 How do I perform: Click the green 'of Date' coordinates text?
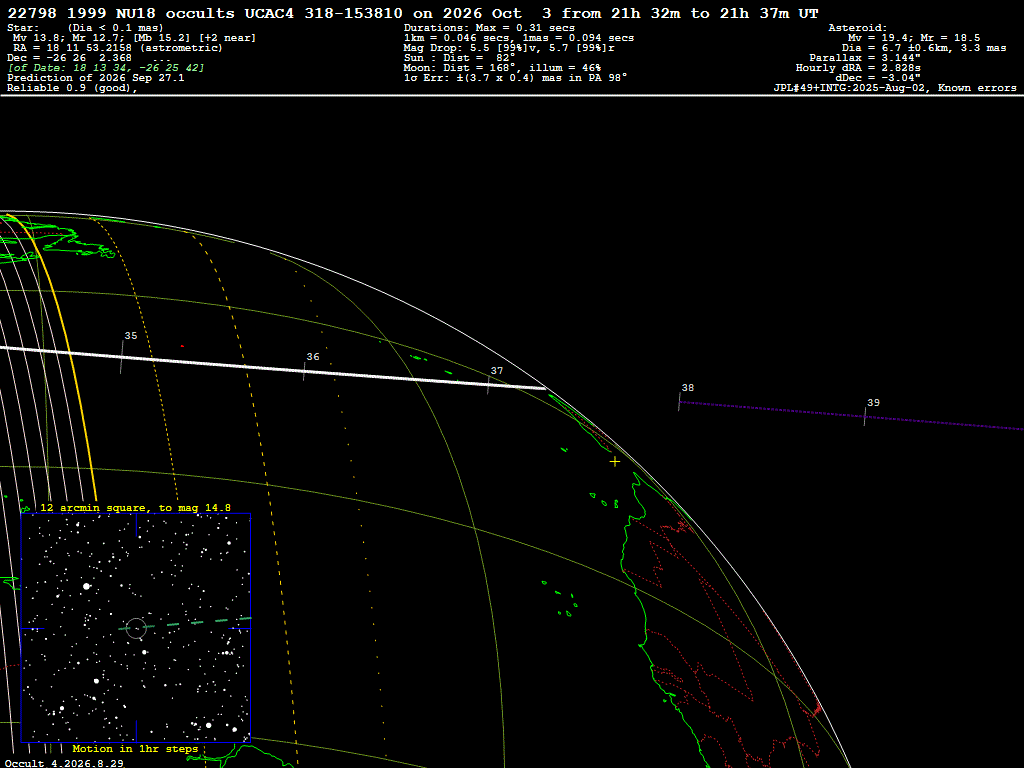(x=106, y=68)
